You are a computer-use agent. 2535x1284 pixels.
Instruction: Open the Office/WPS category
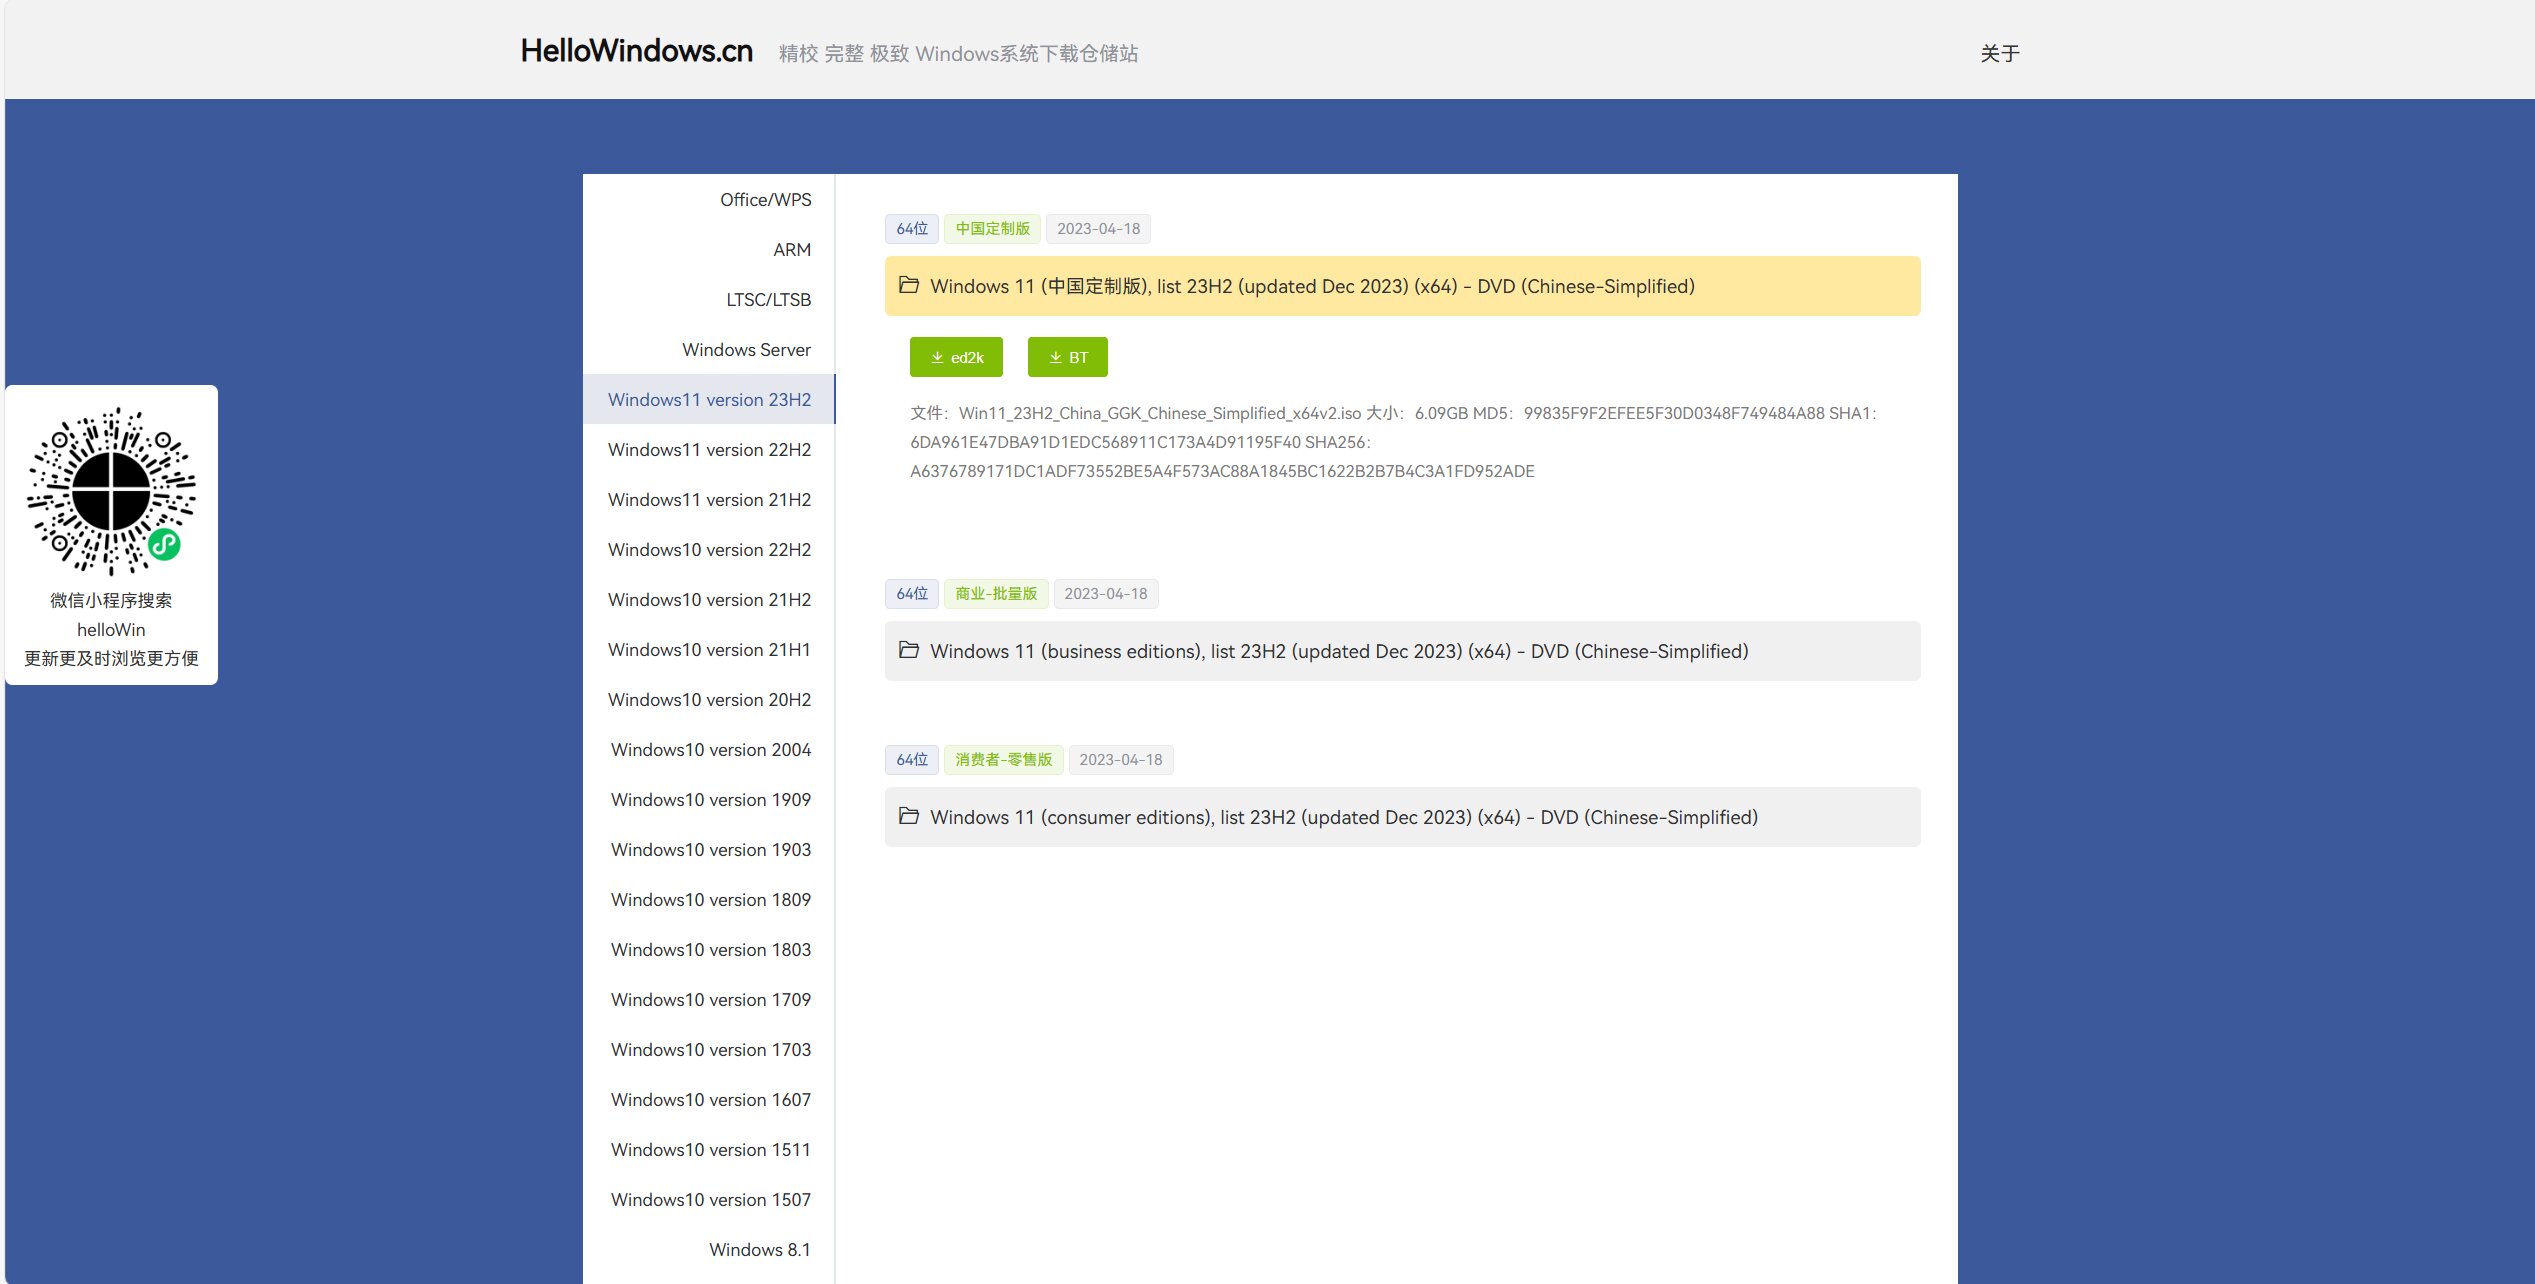(765, 200)
